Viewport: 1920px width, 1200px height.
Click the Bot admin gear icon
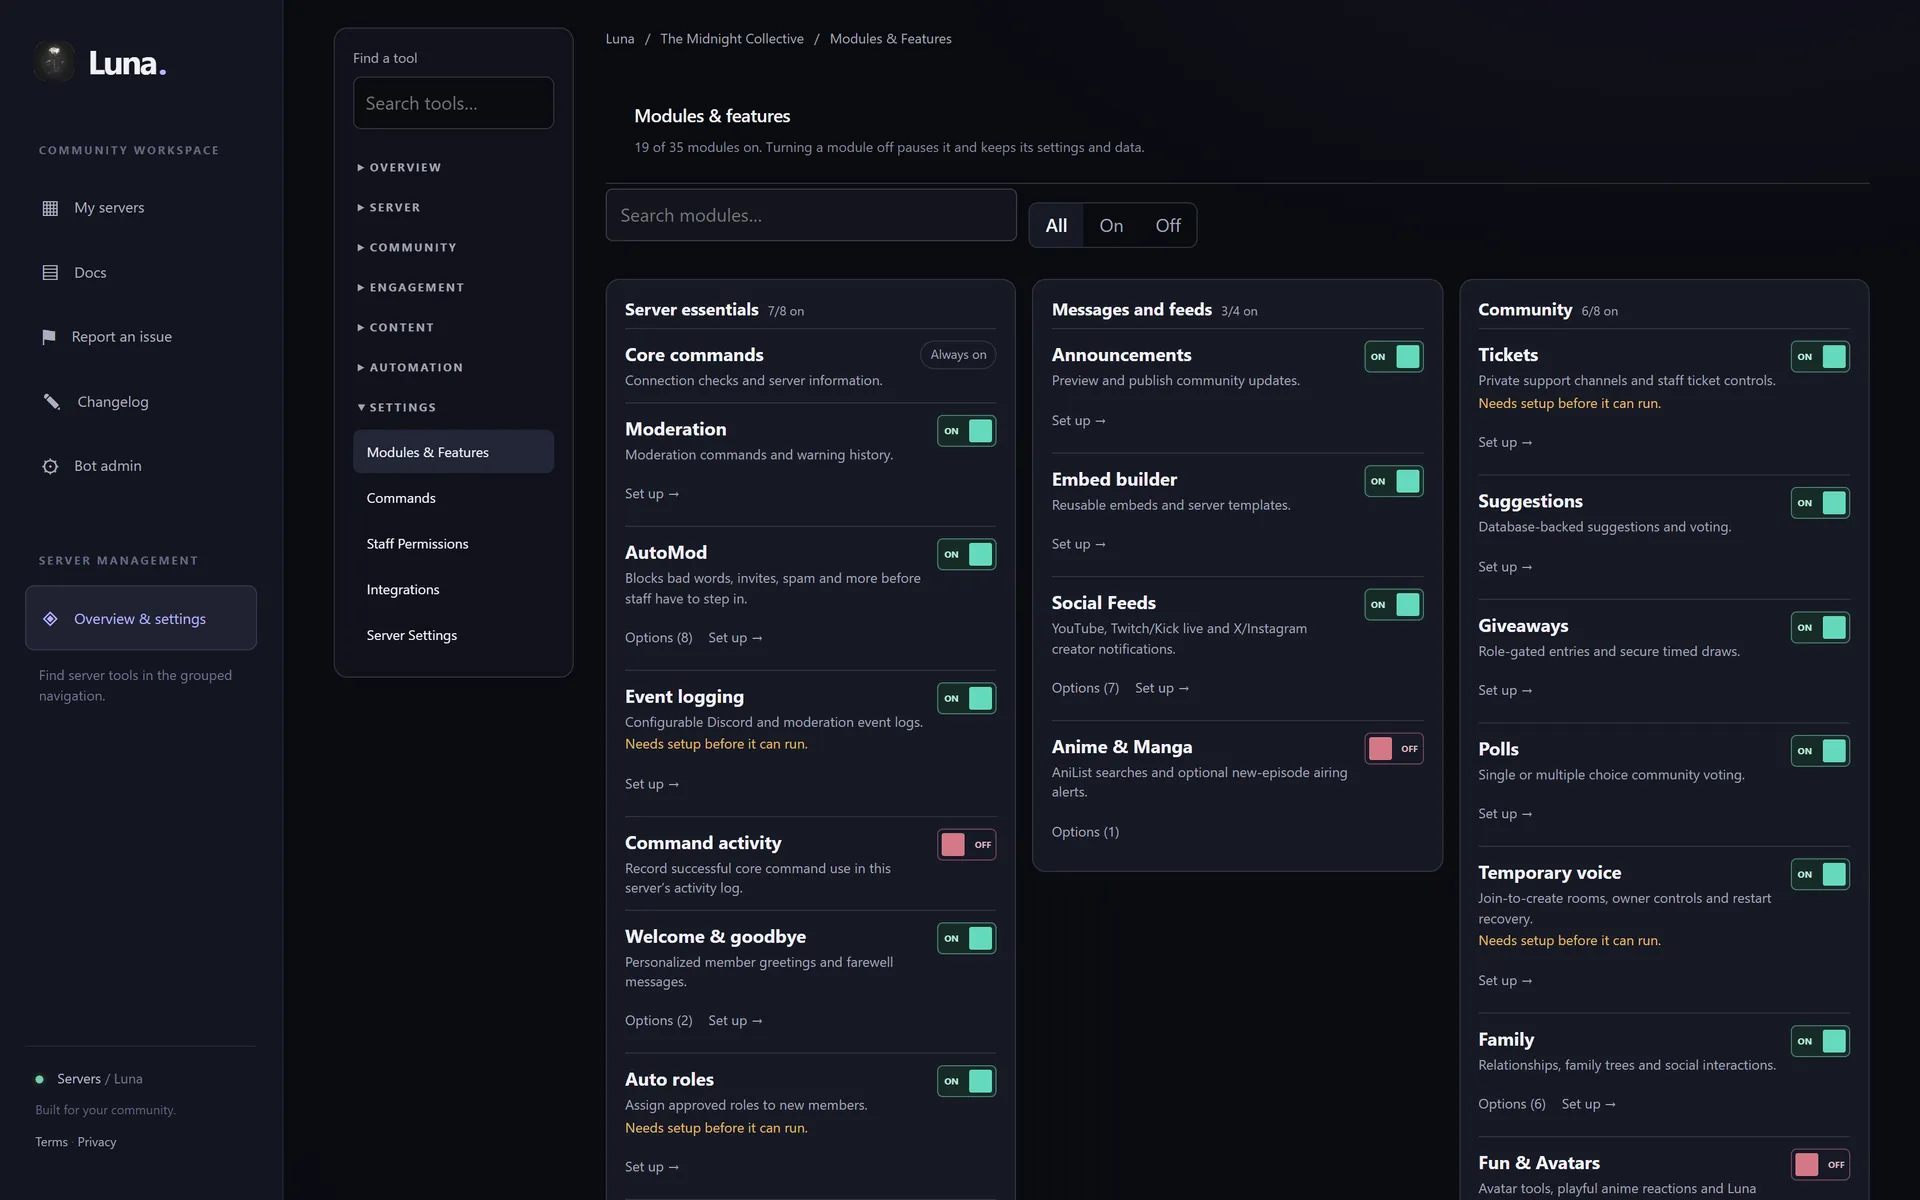tap(50, 466)
